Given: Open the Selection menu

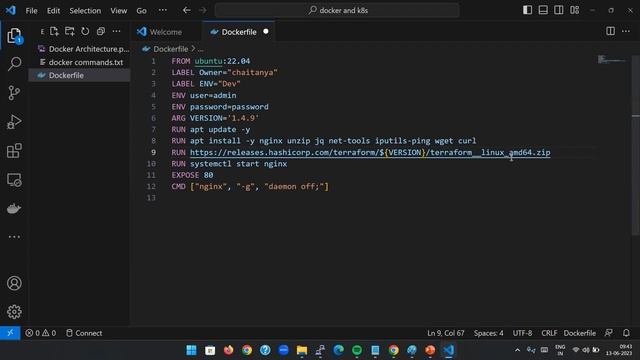Looking at the screenshot, I should click(x=85, y=11).
